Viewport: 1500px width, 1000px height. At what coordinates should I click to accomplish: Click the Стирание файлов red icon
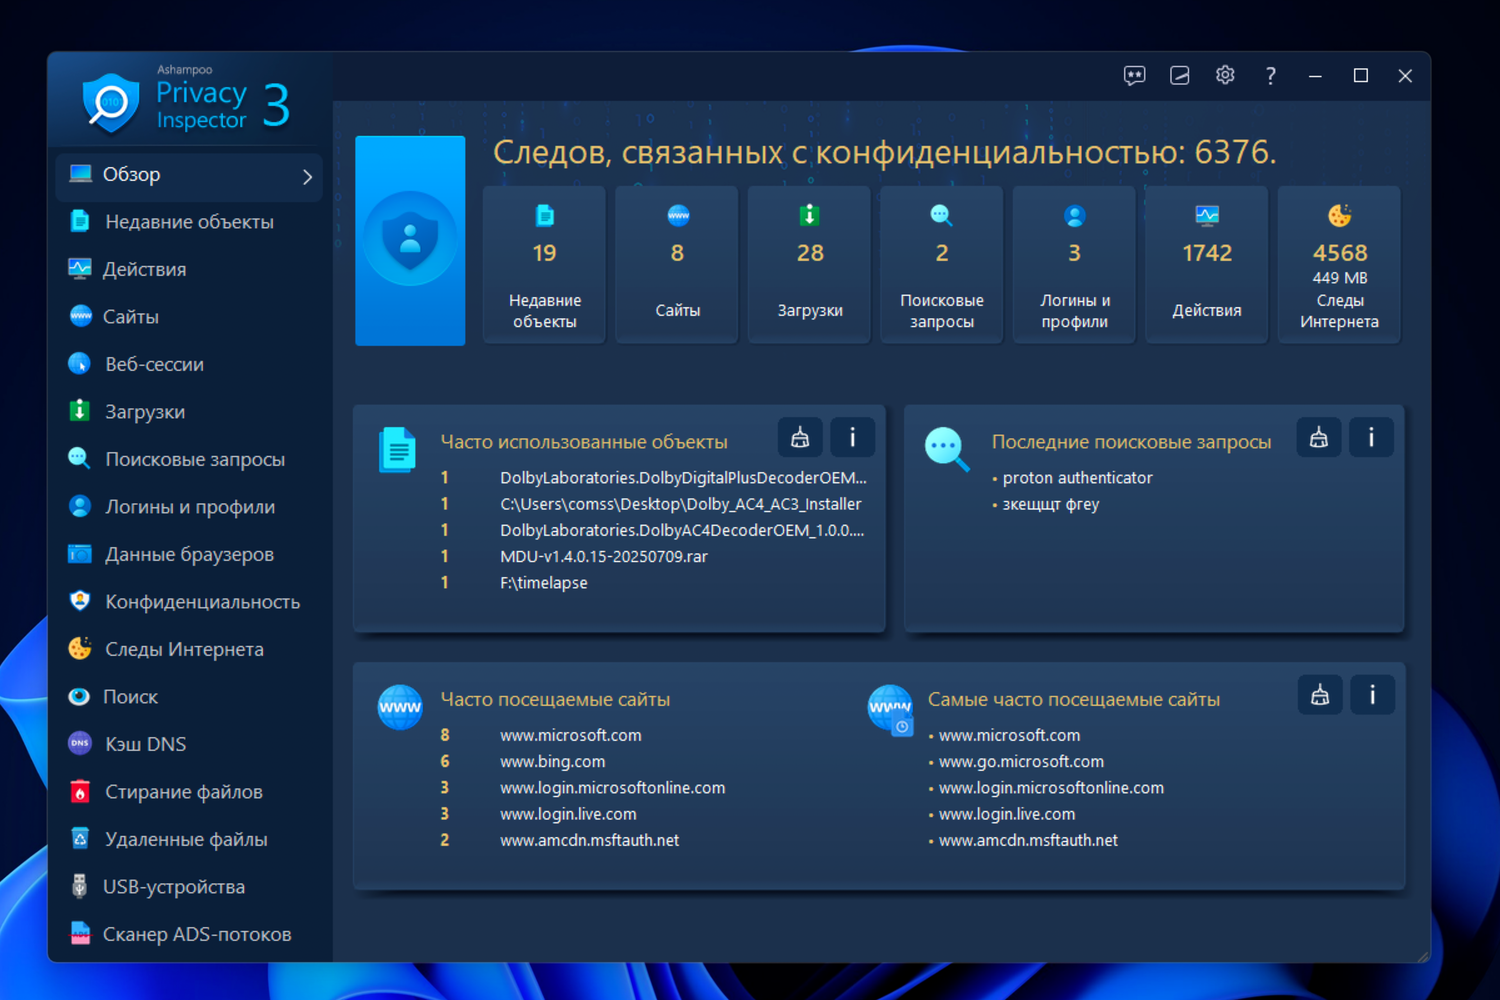tap(80, 792)
